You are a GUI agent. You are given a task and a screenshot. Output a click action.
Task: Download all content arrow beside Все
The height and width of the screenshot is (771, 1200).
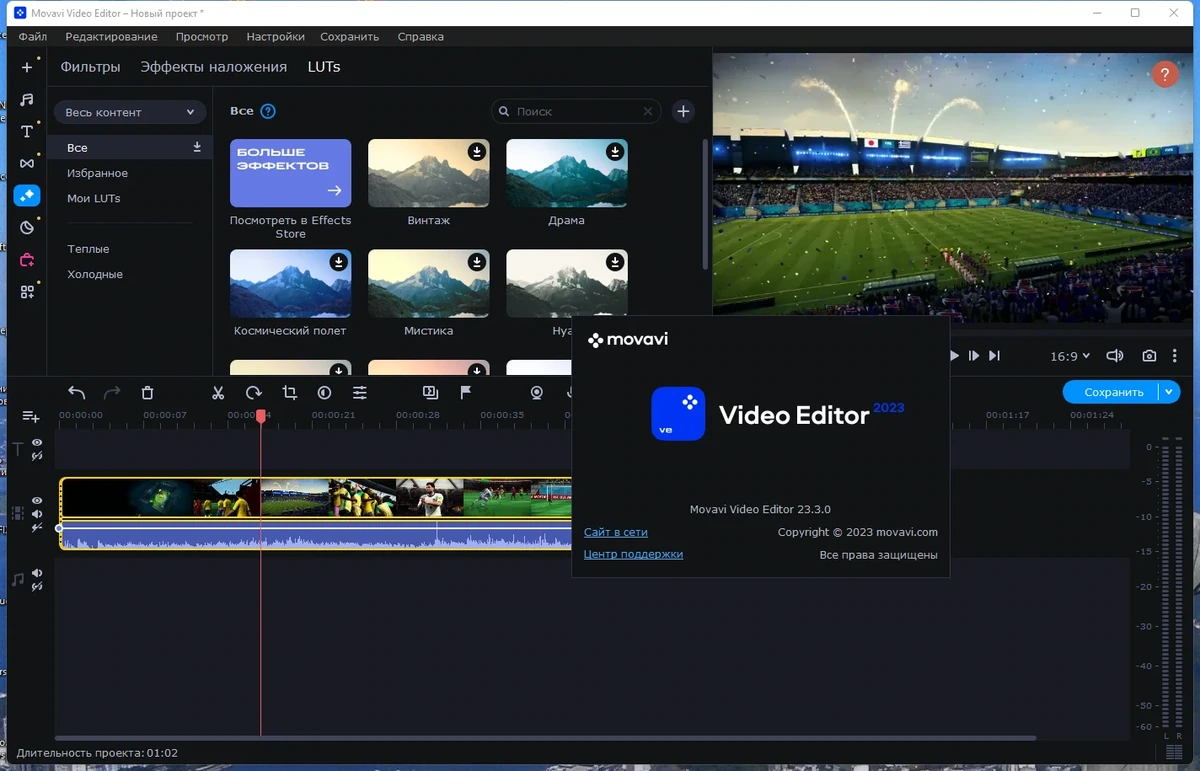point(197,147)
